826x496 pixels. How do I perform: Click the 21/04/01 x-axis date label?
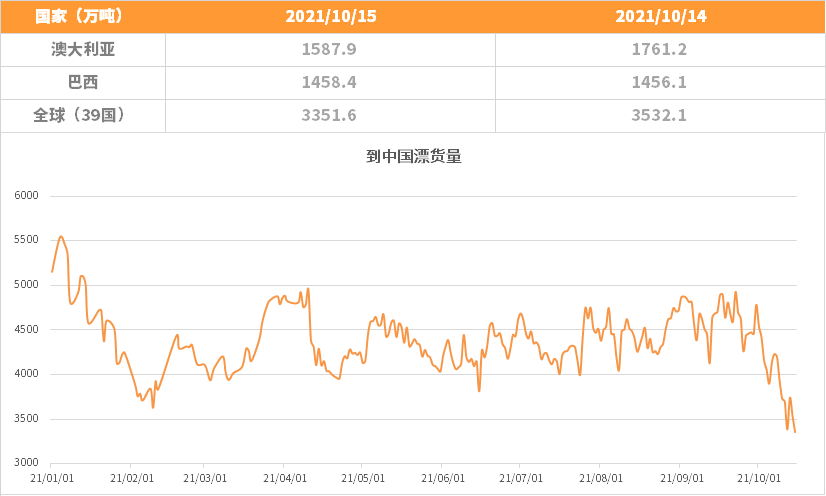pyautogui.click(x=284, y=479)
